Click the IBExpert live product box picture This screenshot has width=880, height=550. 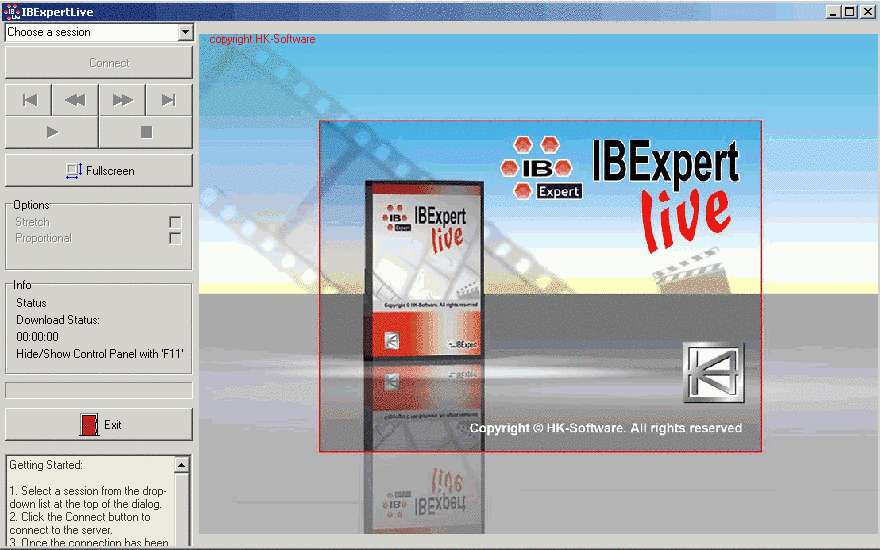coord(424,270)
